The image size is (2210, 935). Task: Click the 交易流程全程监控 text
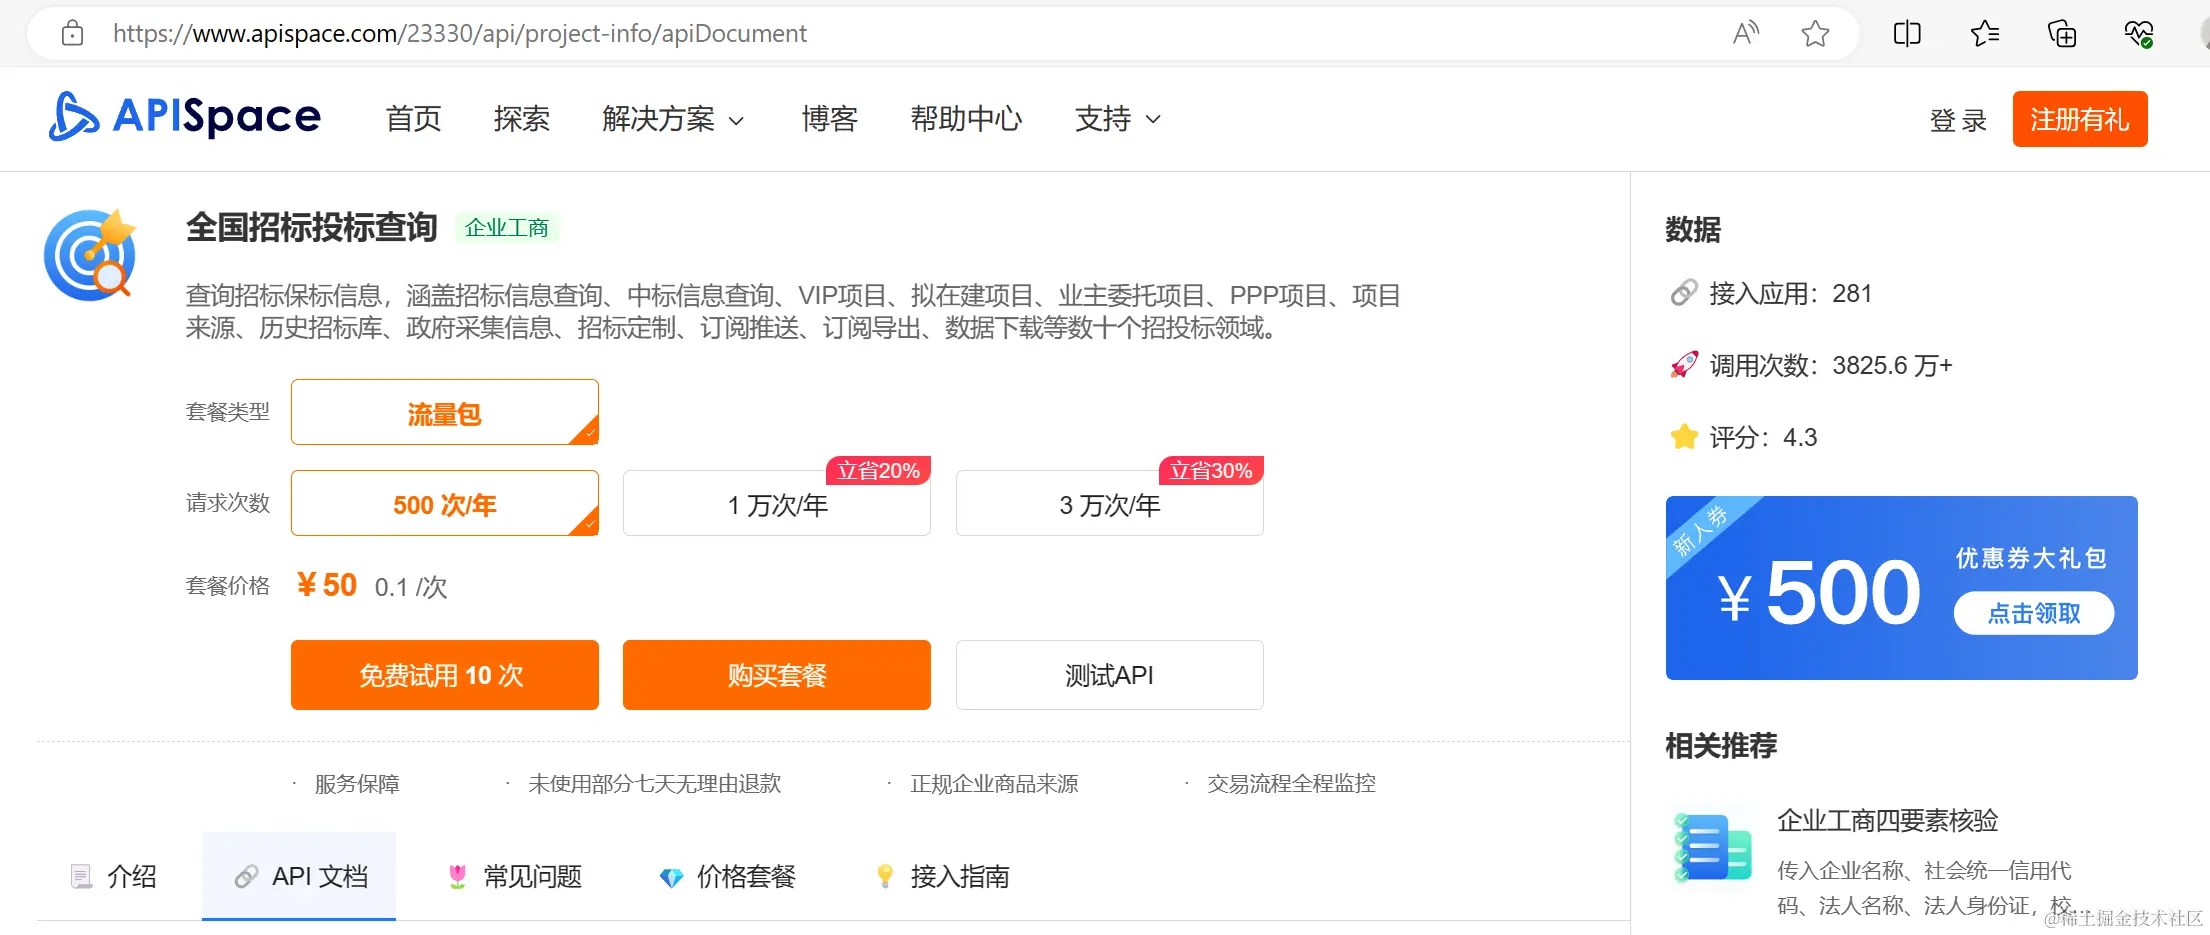pos(1292,784)
